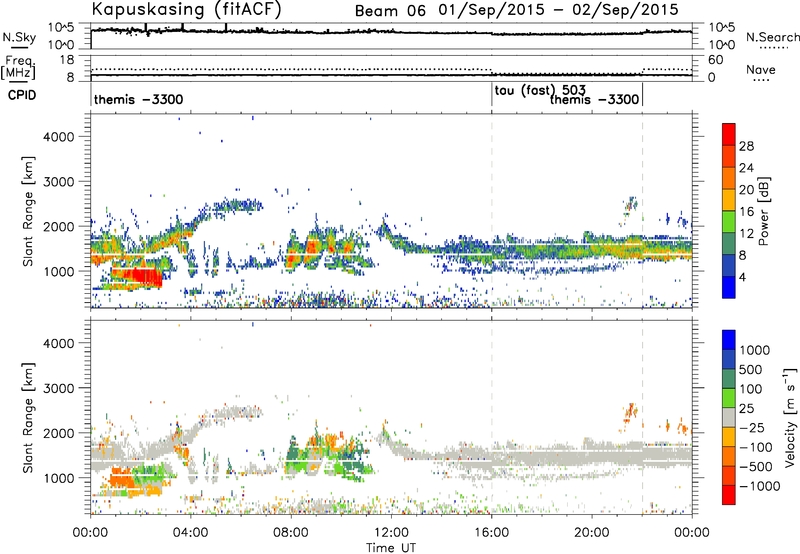Click the dashed 16:00 marker line in power panel
The width and height of the screenshot is (800, 554).
tap(492, 211)
